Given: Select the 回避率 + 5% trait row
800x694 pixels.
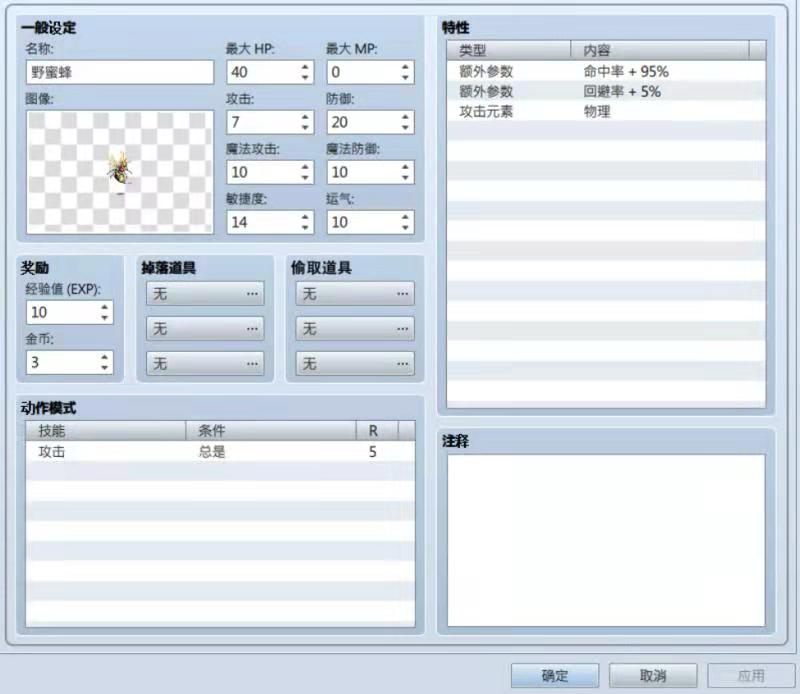Looking at the screenshot, I should 606,91.
